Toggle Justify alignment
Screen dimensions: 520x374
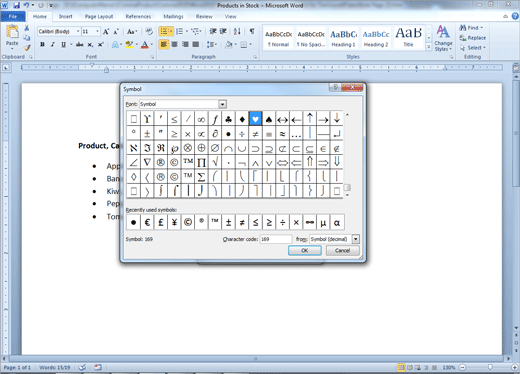tap(196, 44)
